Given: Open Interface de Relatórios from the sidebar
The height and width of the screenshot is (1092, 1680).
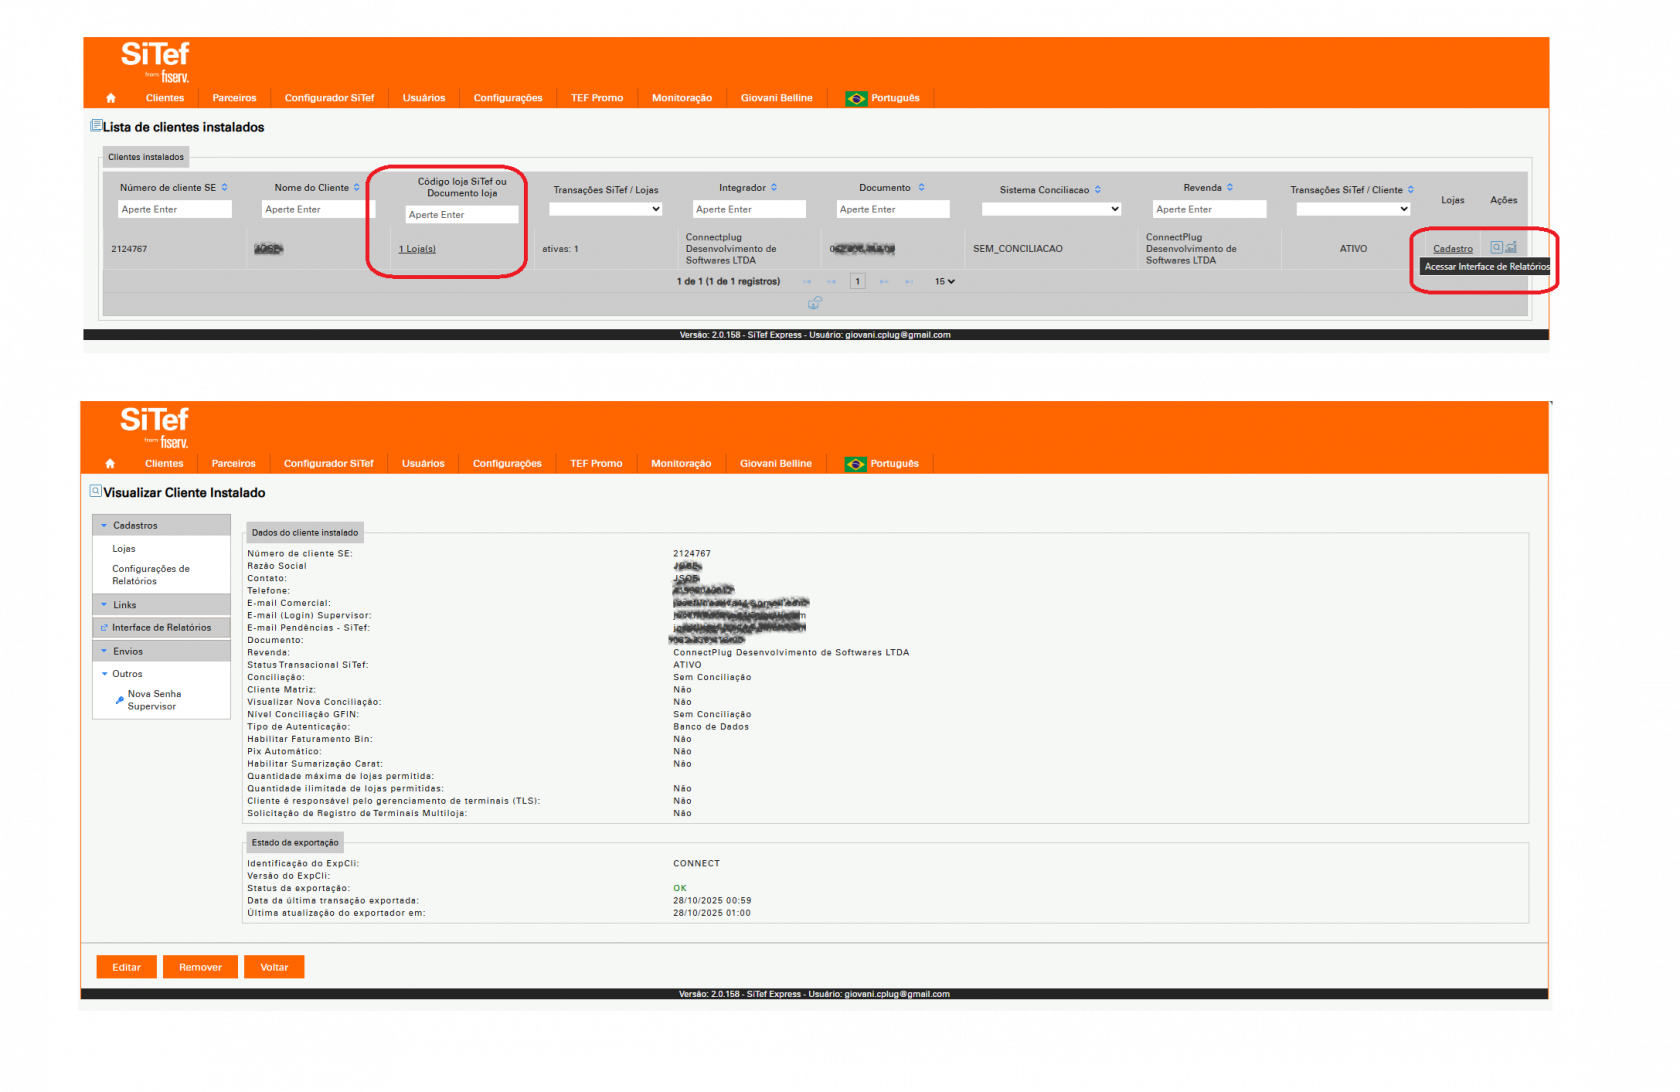Looking at the screenshot, I should (x=161, y=628).
